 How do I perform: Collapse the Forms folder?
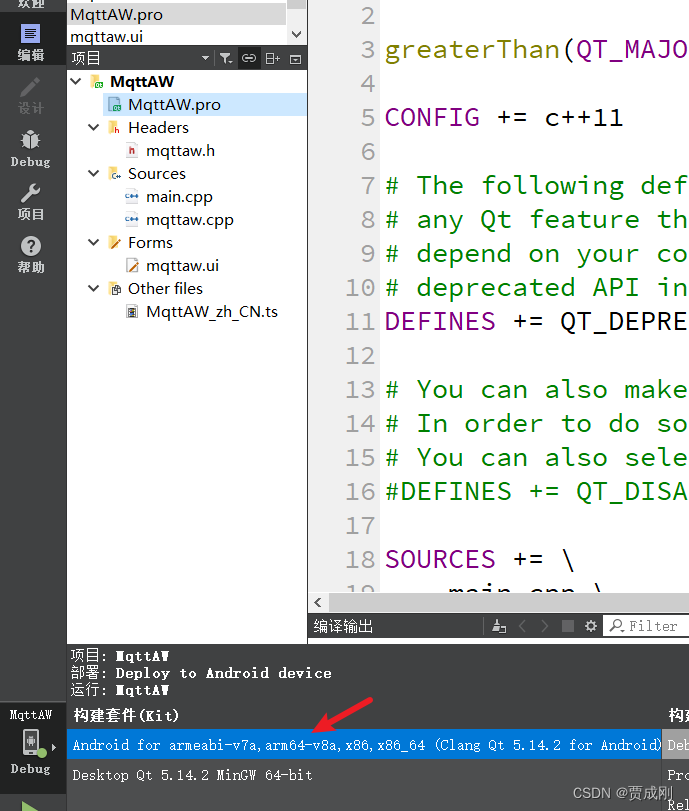[94, 242]
